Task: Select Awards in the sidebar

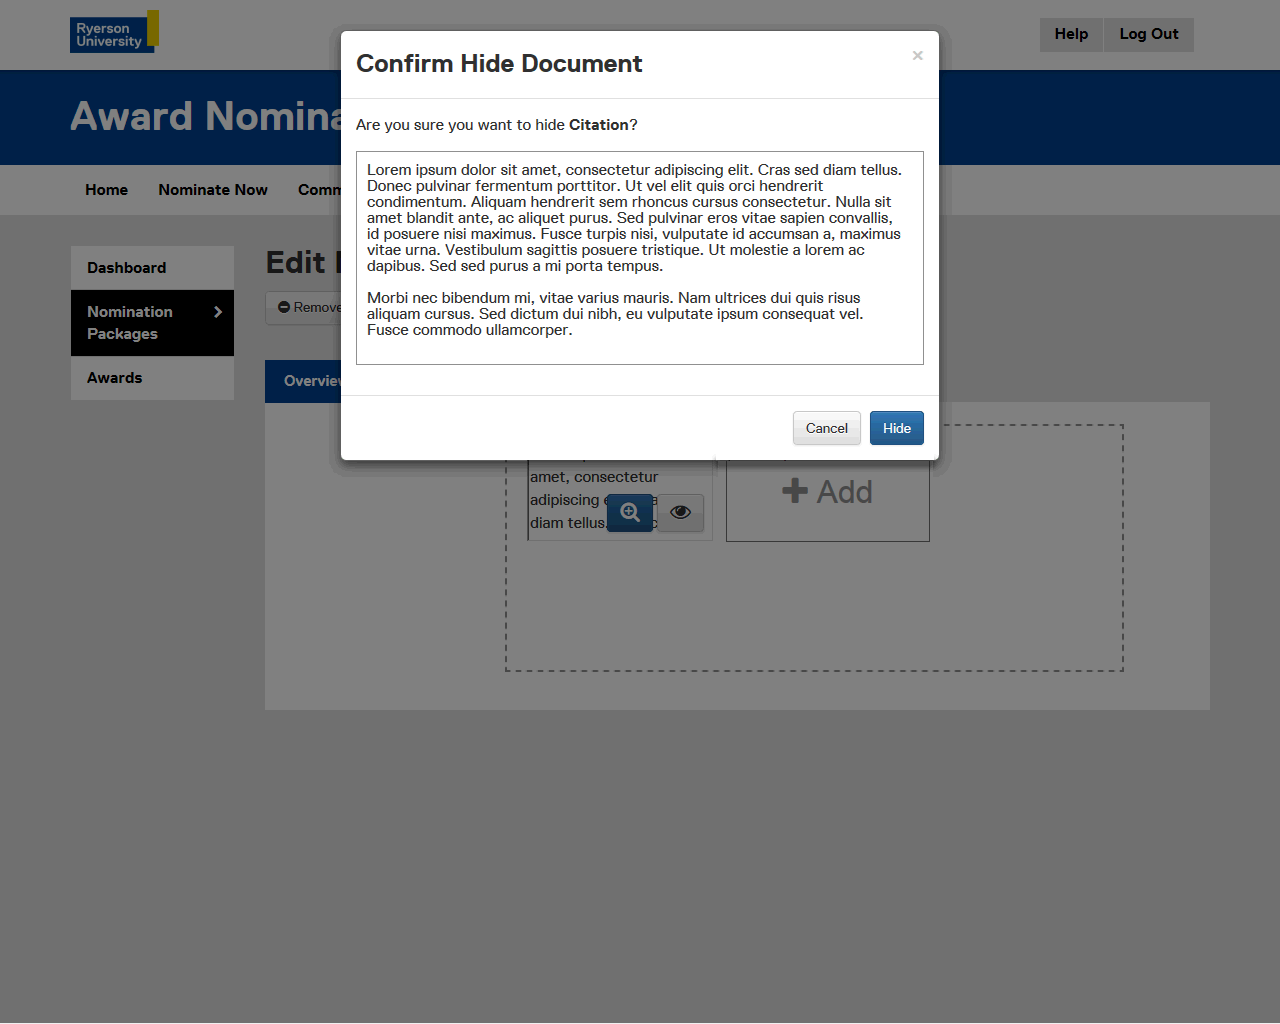Action: click(115, 378)
